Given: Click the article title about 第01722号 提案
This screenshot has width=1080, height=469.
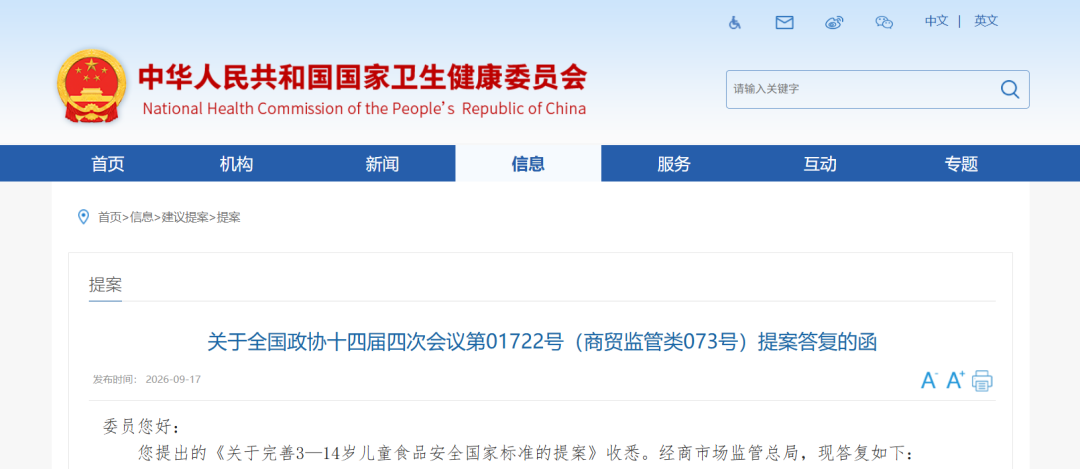Looking at the screenshot, I should coord(542,342).
